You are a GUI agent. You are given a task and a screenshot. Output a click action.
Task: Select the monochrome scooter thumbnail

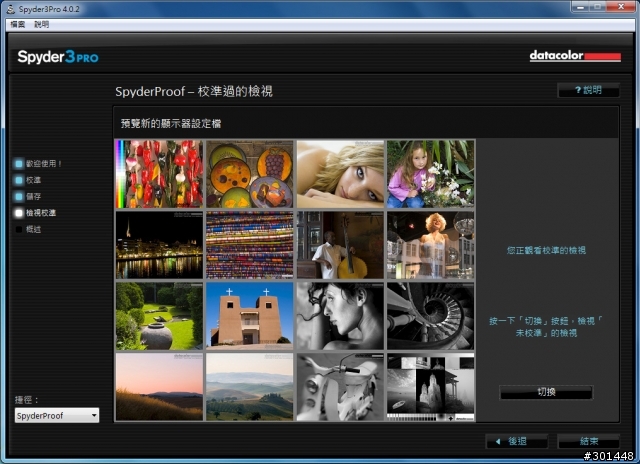[x=340, y=387]
